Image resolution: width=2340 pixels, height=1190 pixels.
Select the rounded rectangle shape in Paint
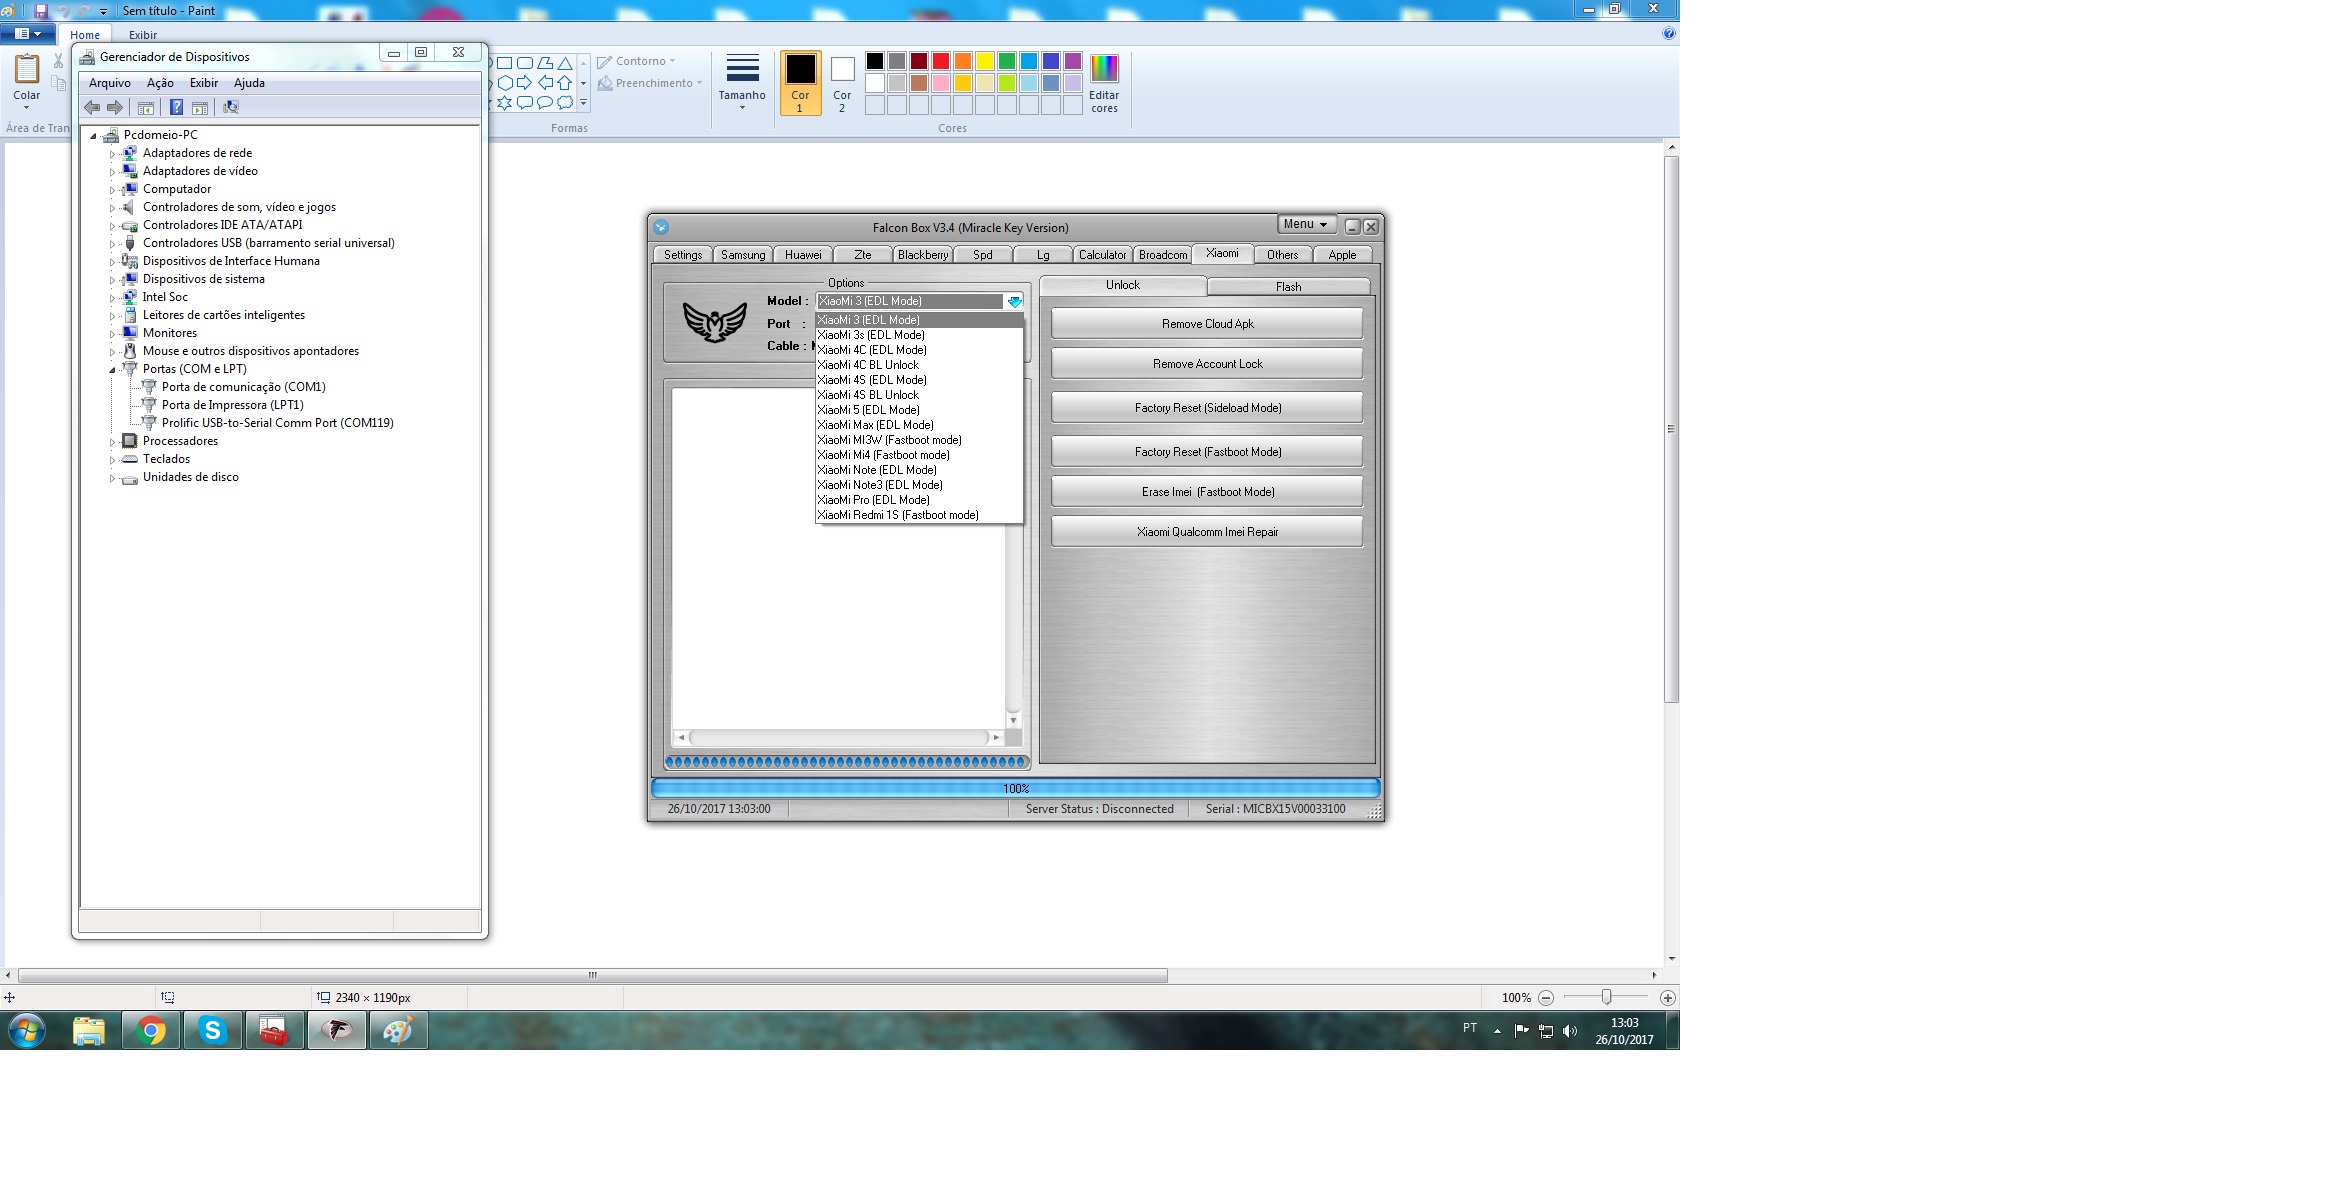[x=525, y=63]
